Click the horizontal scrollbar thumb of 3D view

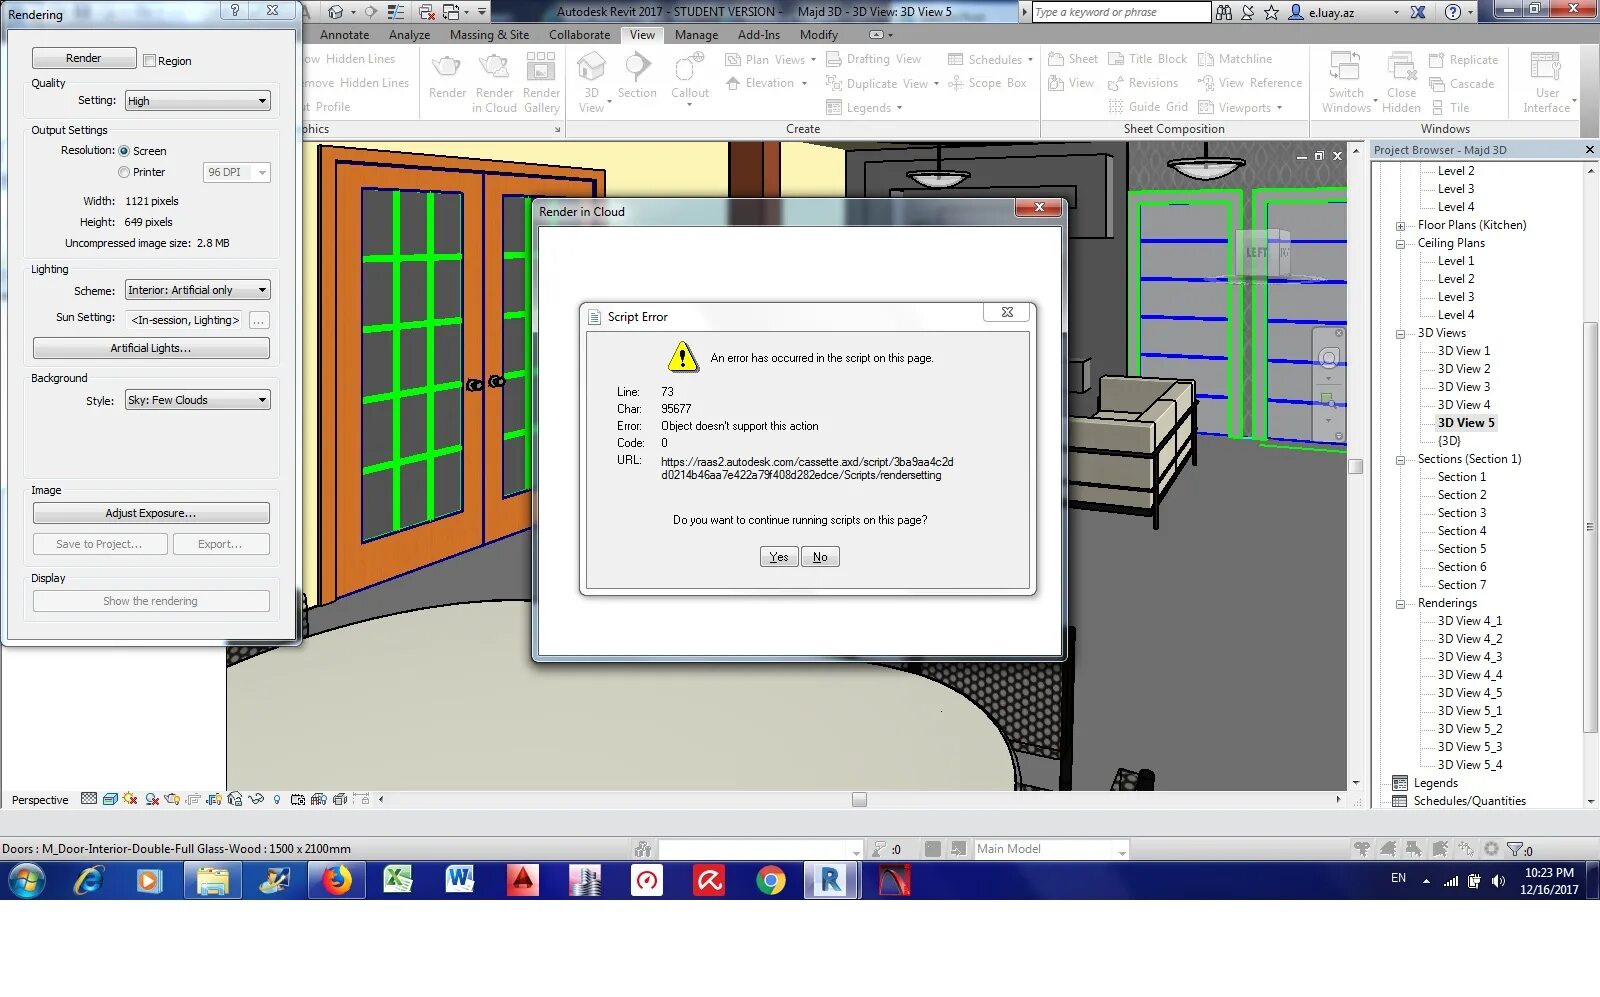(x=859, y=799)
